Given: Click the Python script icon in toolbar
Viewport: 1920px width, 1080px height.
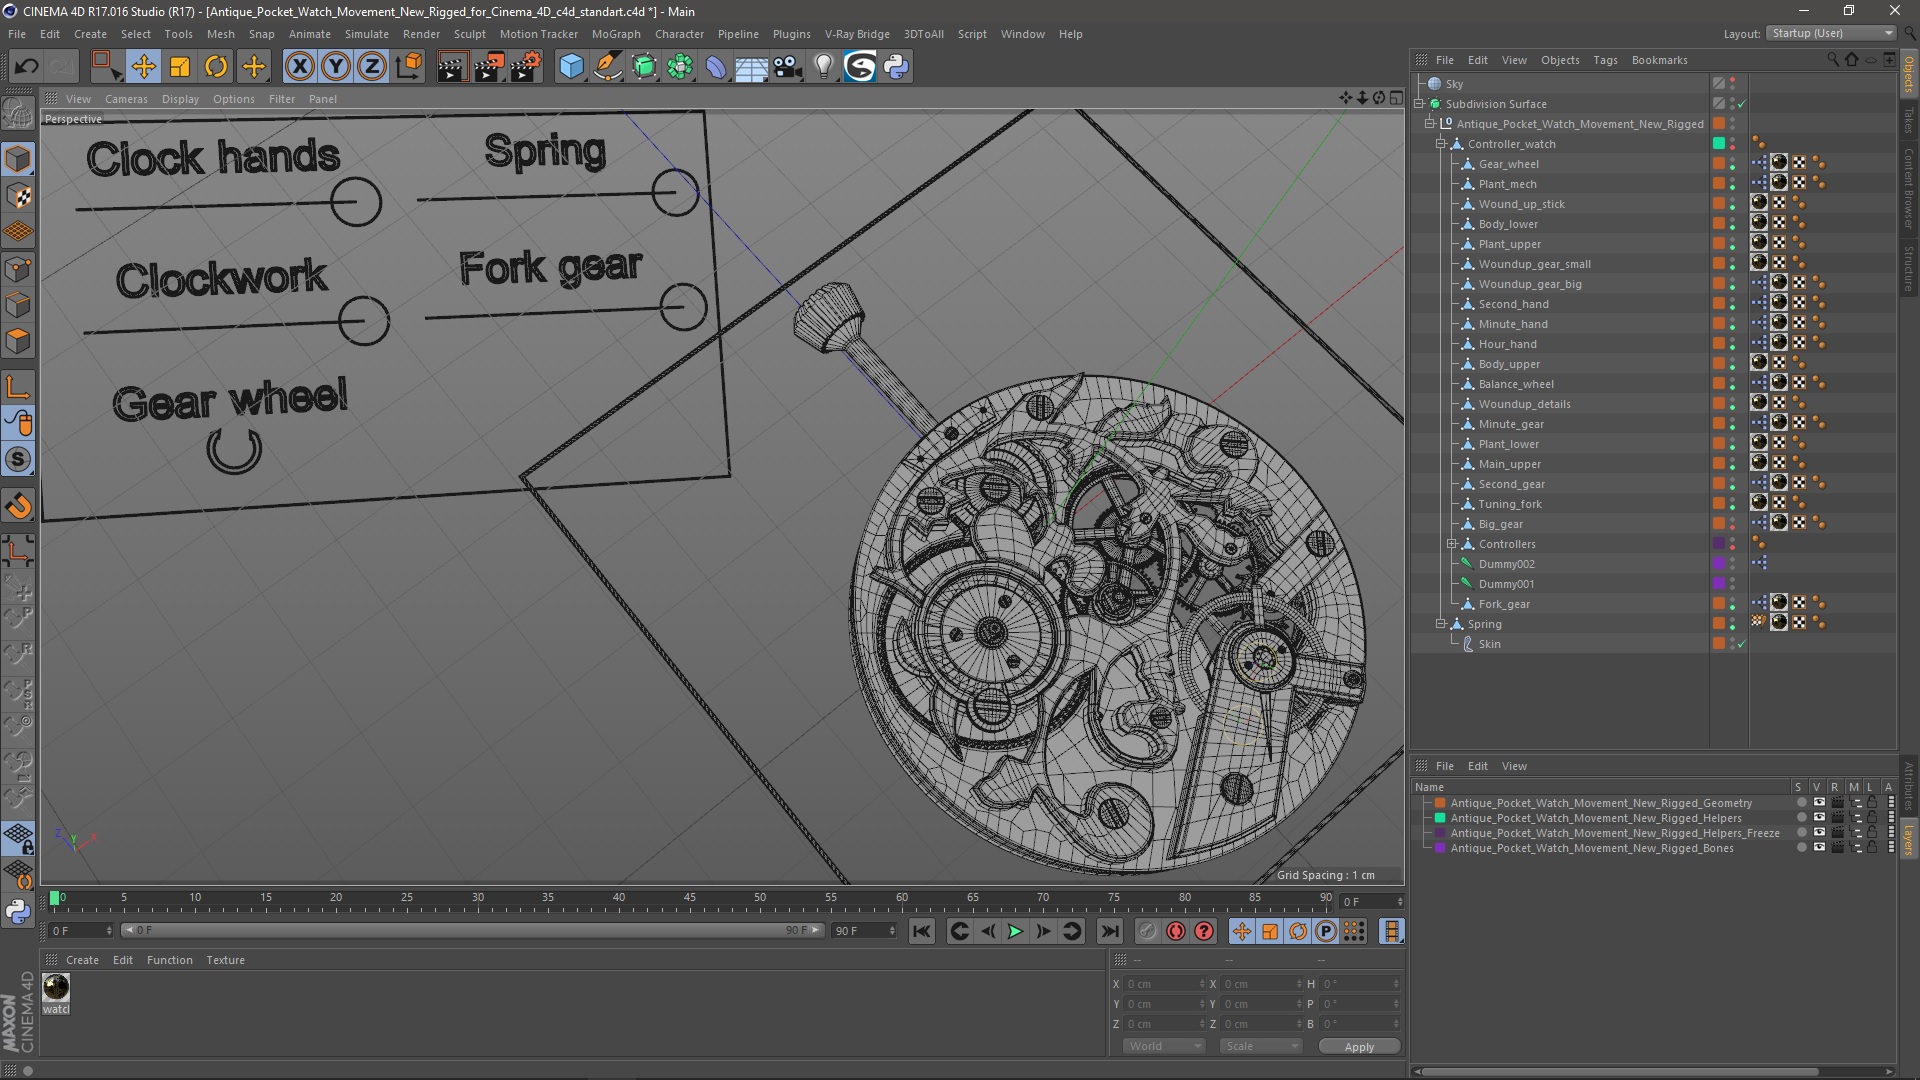Looking at the screenshot, I should pos(896,66).
